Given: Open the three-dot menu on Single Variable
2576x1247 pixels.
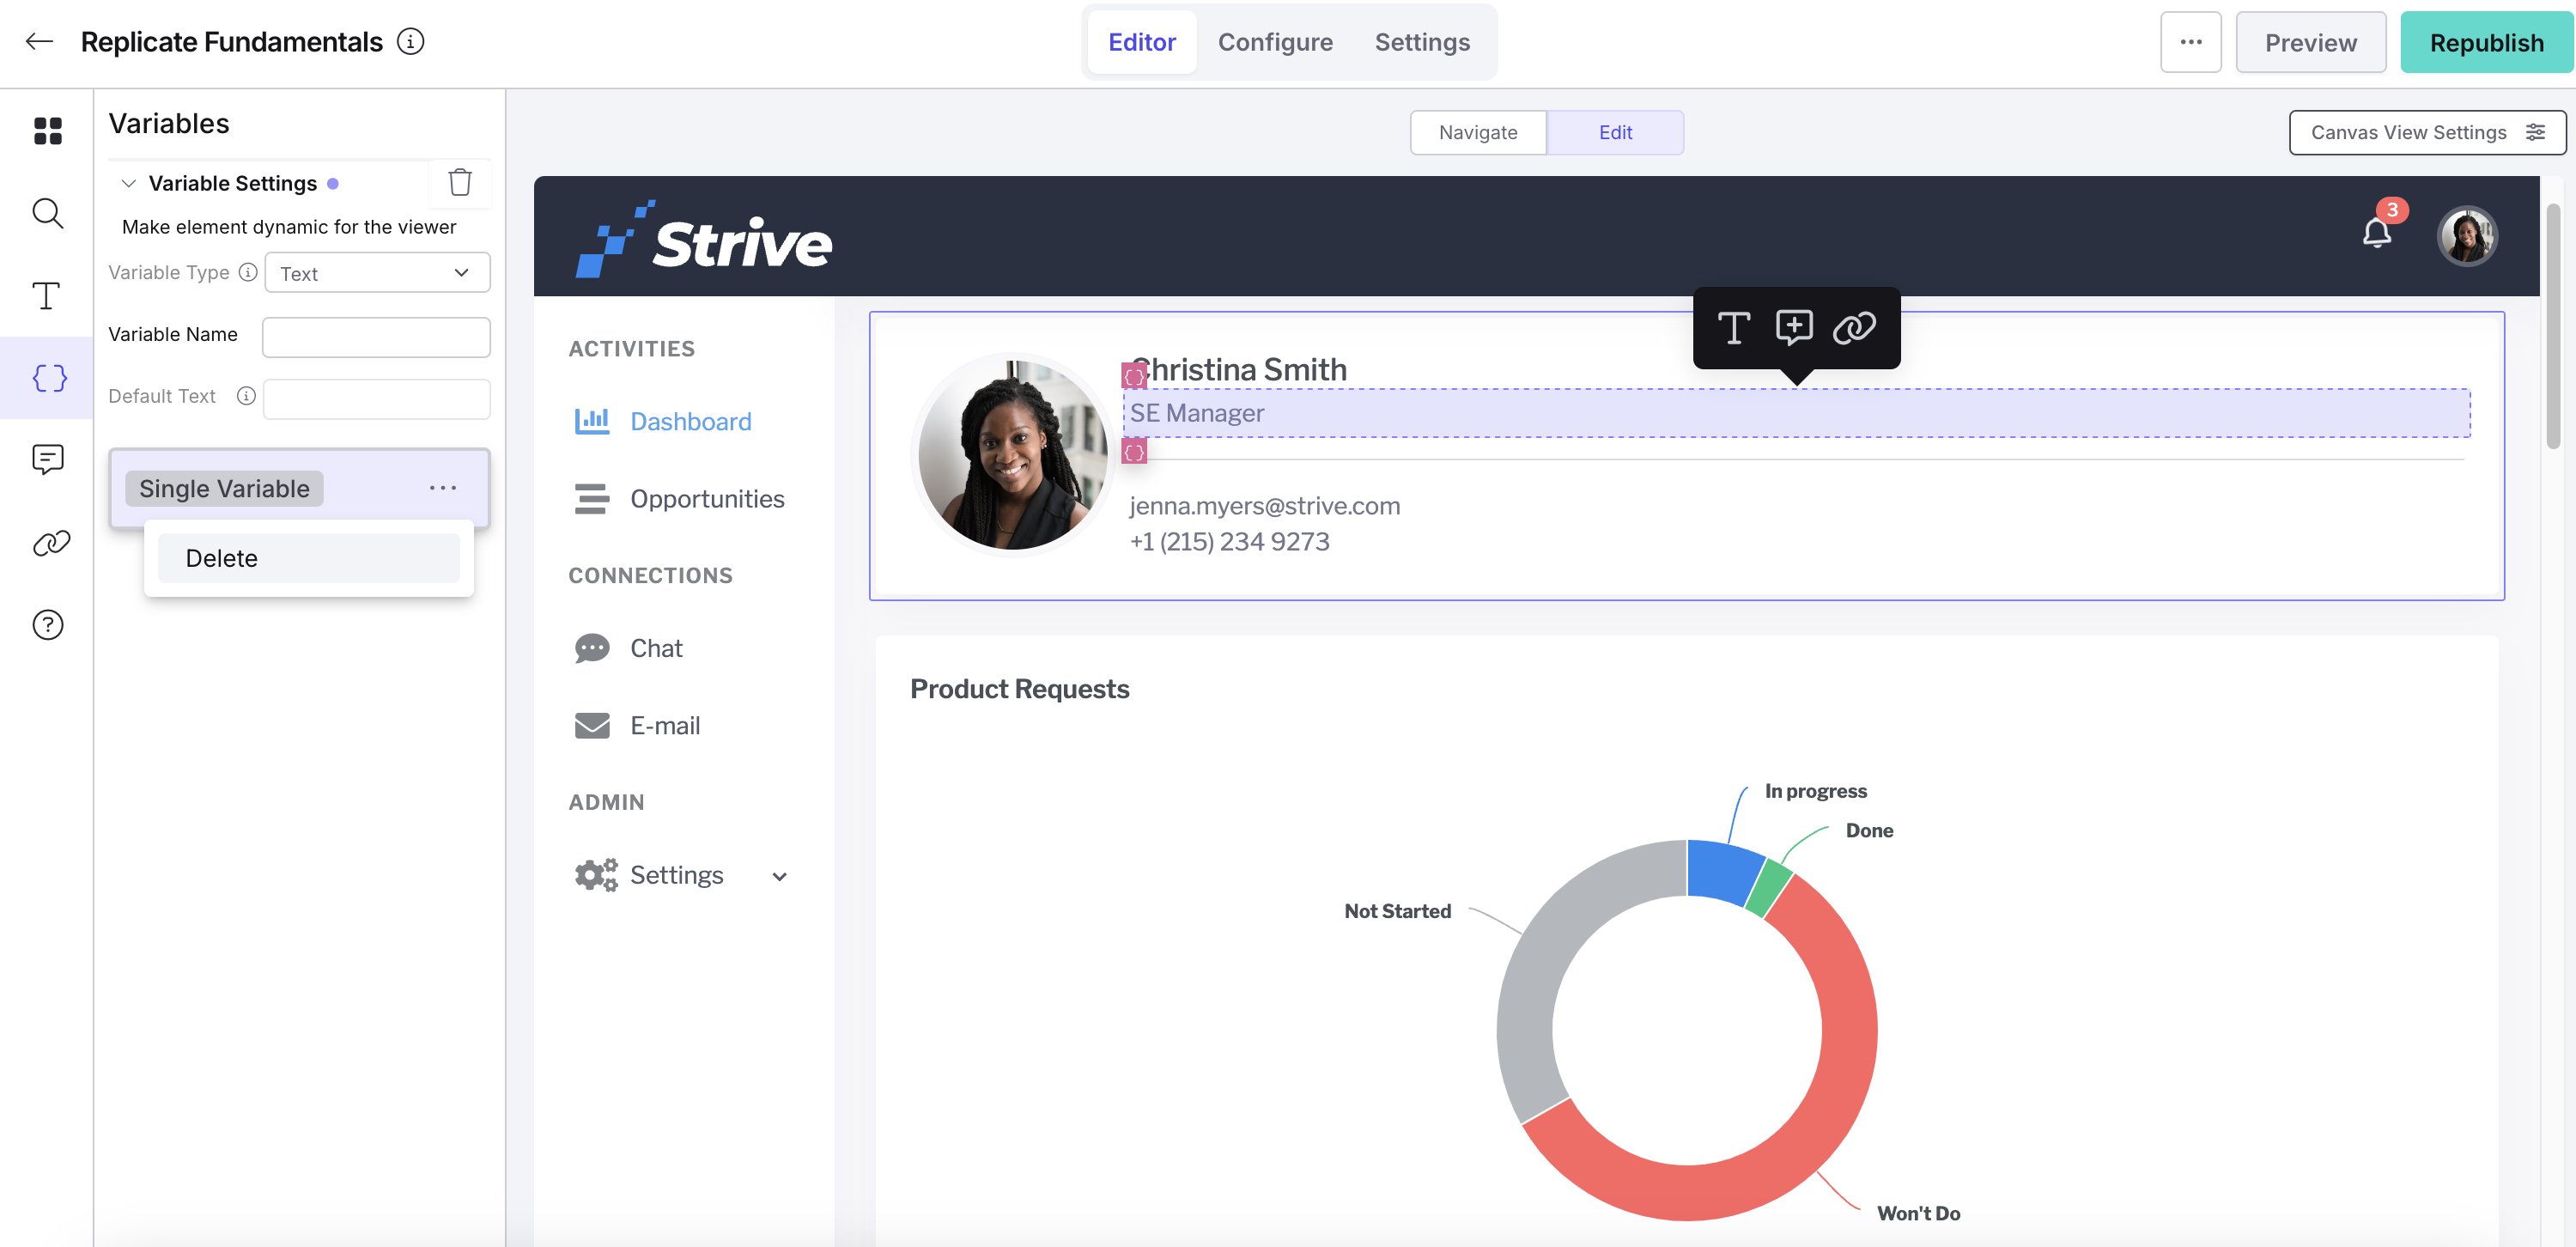Looking at the screenshot, I should (443, 488).
